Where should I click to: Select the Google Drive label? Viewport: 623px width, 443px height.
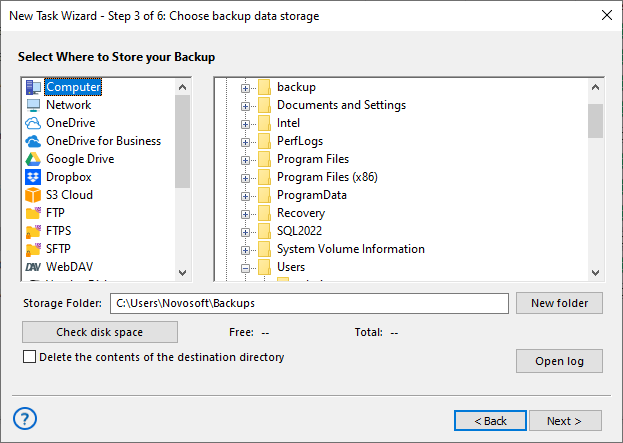click(80, 159)
